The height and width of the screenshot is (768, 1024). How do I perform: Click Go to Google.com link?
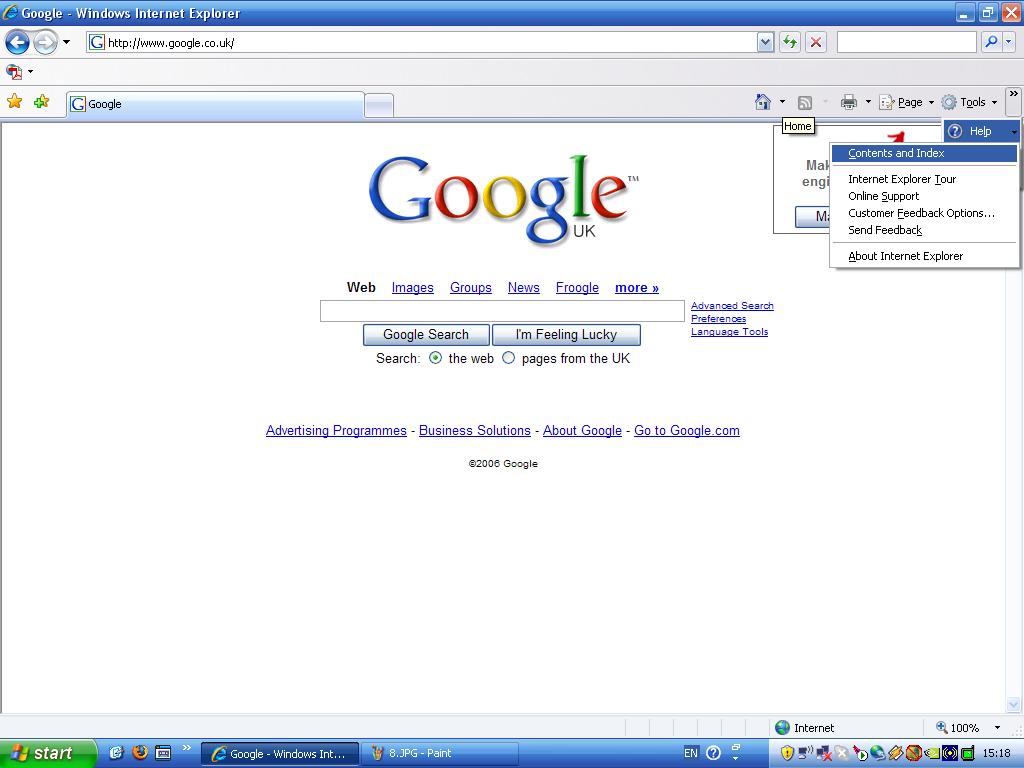(686, 430)
